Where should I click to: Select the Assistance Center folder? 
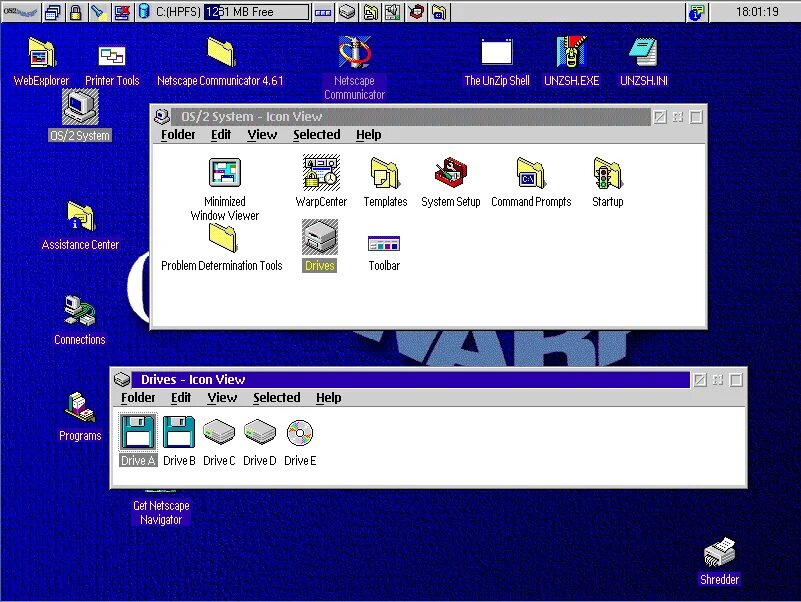coord(80,226)
